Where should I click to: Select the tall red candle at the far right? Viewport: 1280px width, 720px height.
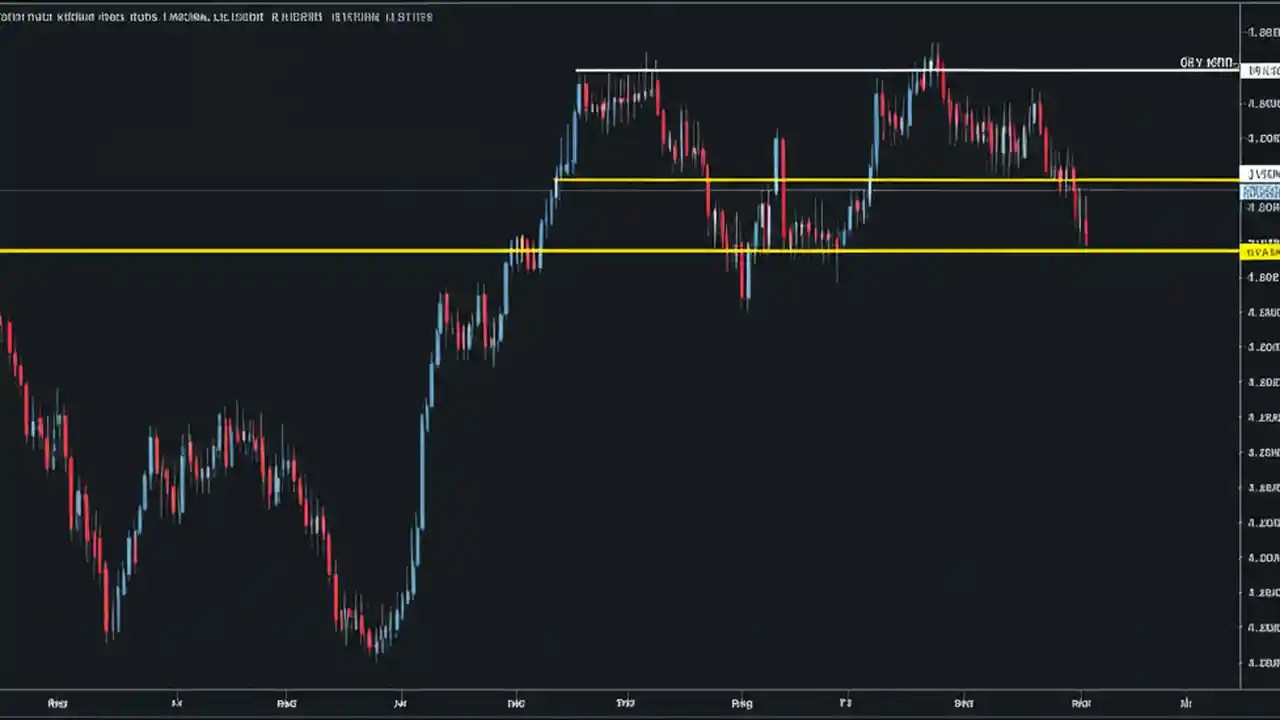click(x=1086, y=220)
